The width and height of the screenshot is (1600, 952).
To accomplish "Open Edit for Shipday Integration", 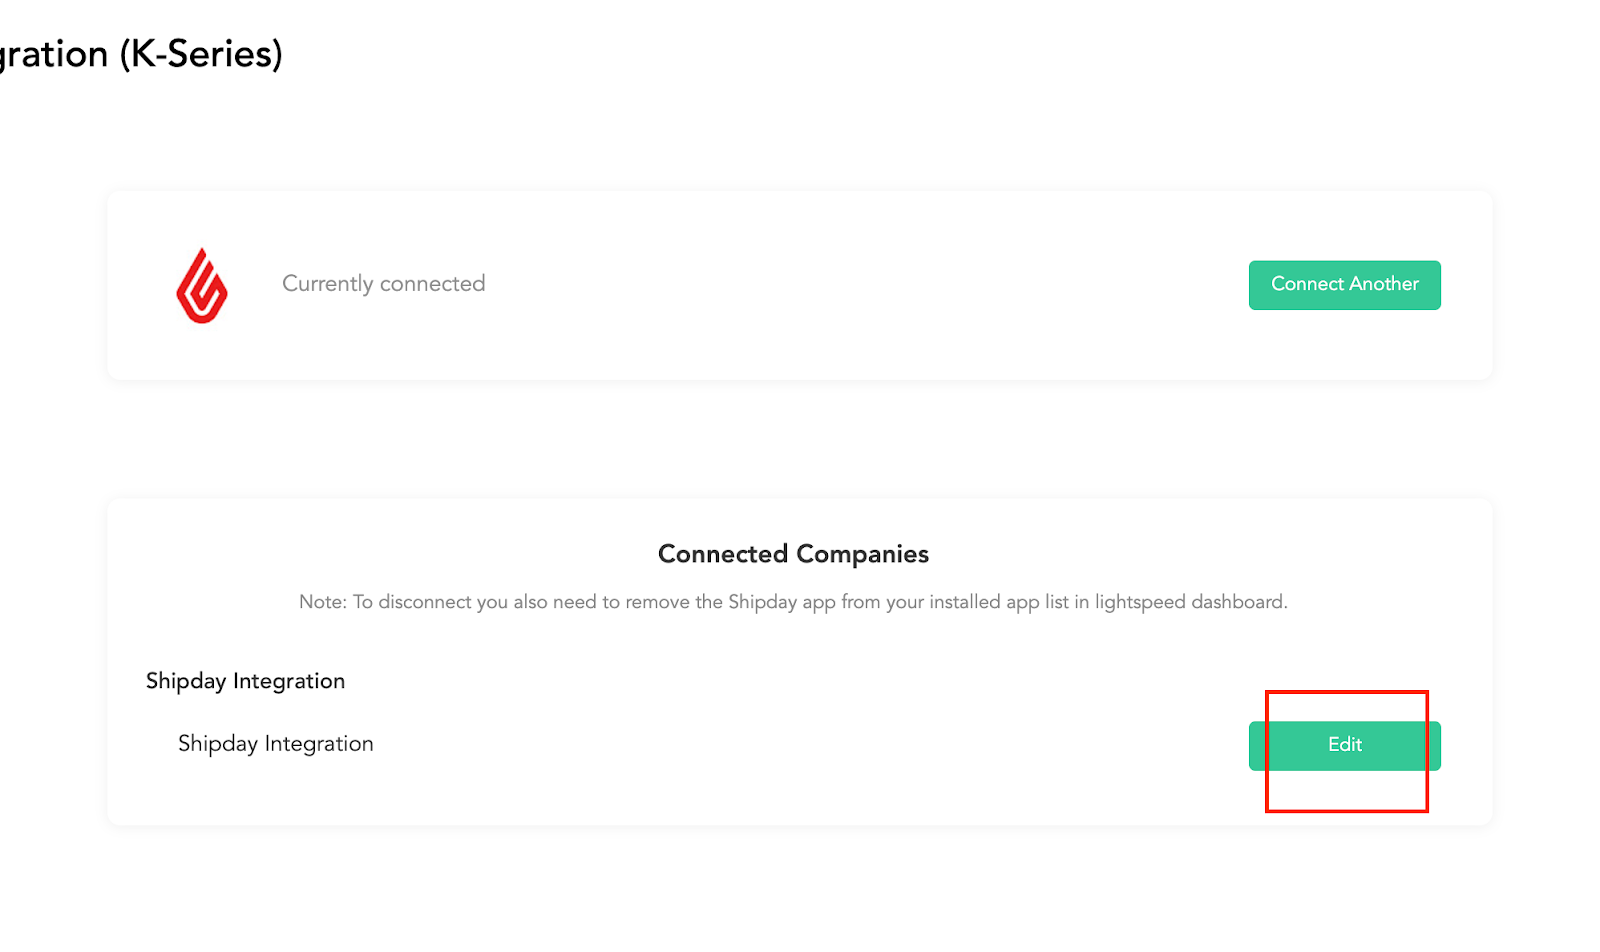I will [x=1344, y=746].
